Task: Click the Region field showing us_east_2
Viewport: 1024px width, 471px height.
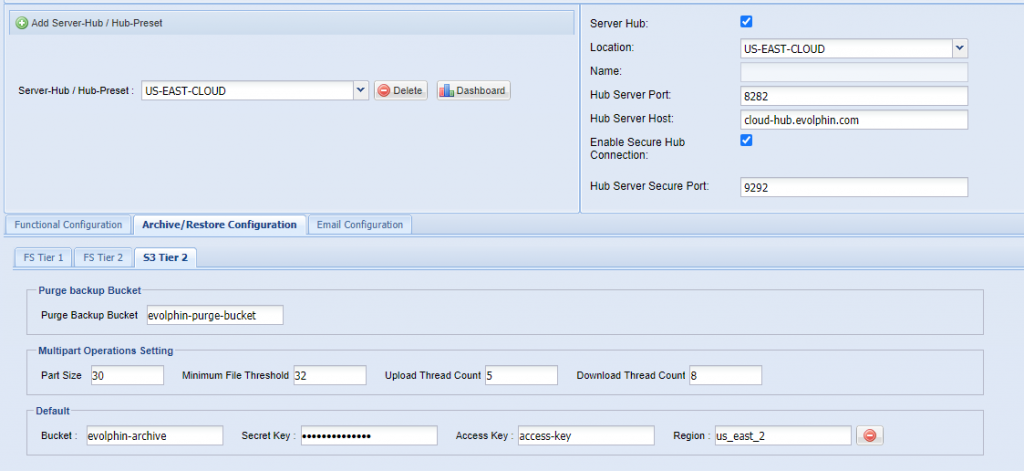Action: (783, 436)
